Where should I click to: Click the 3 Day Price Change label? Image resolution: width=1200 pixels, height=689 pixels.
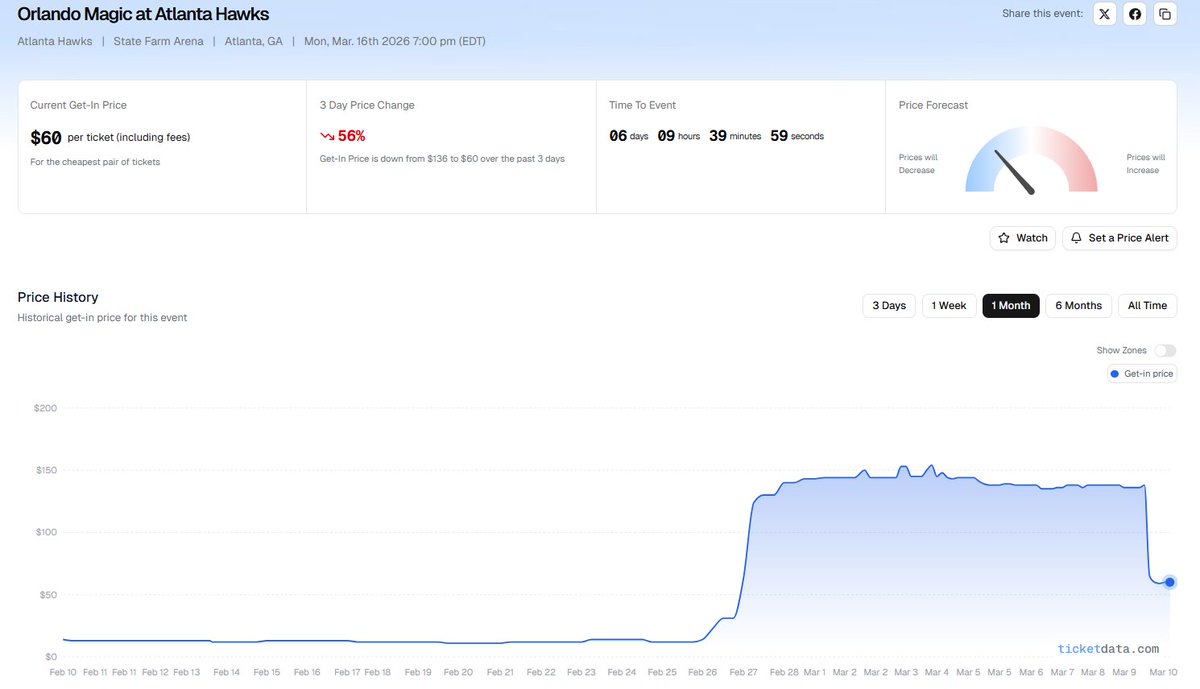[367, 105]
